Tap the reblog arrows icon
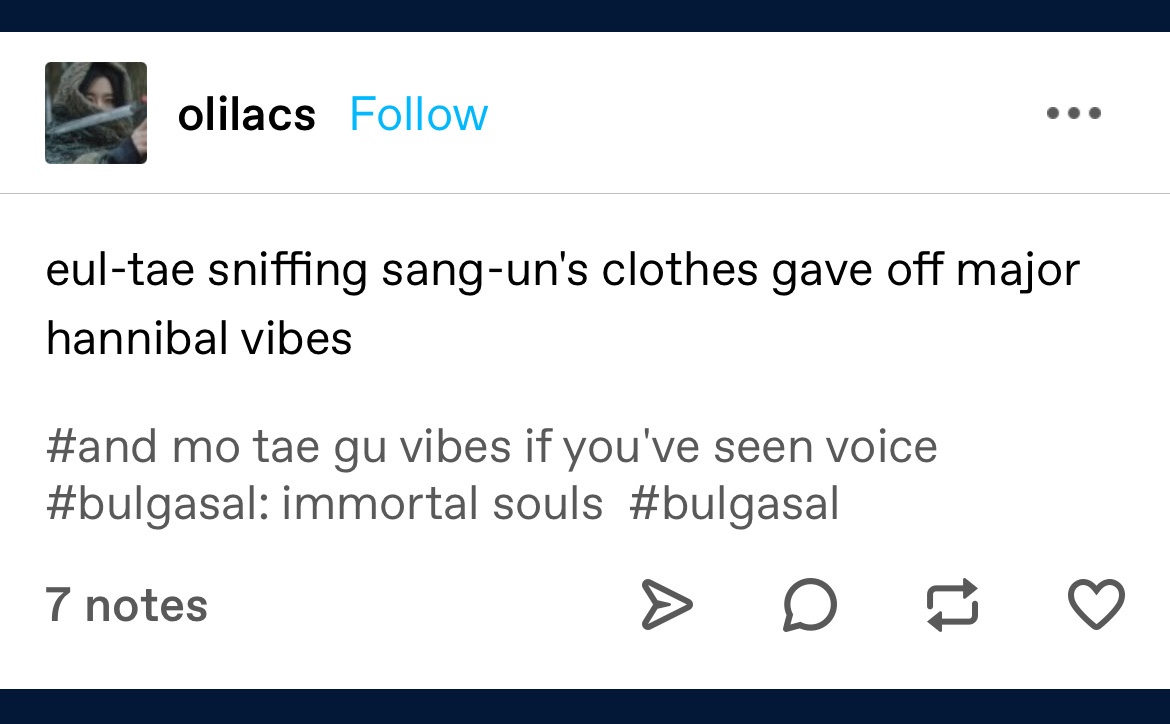This screenshot has height=724, width=1170. coord(952,606)
